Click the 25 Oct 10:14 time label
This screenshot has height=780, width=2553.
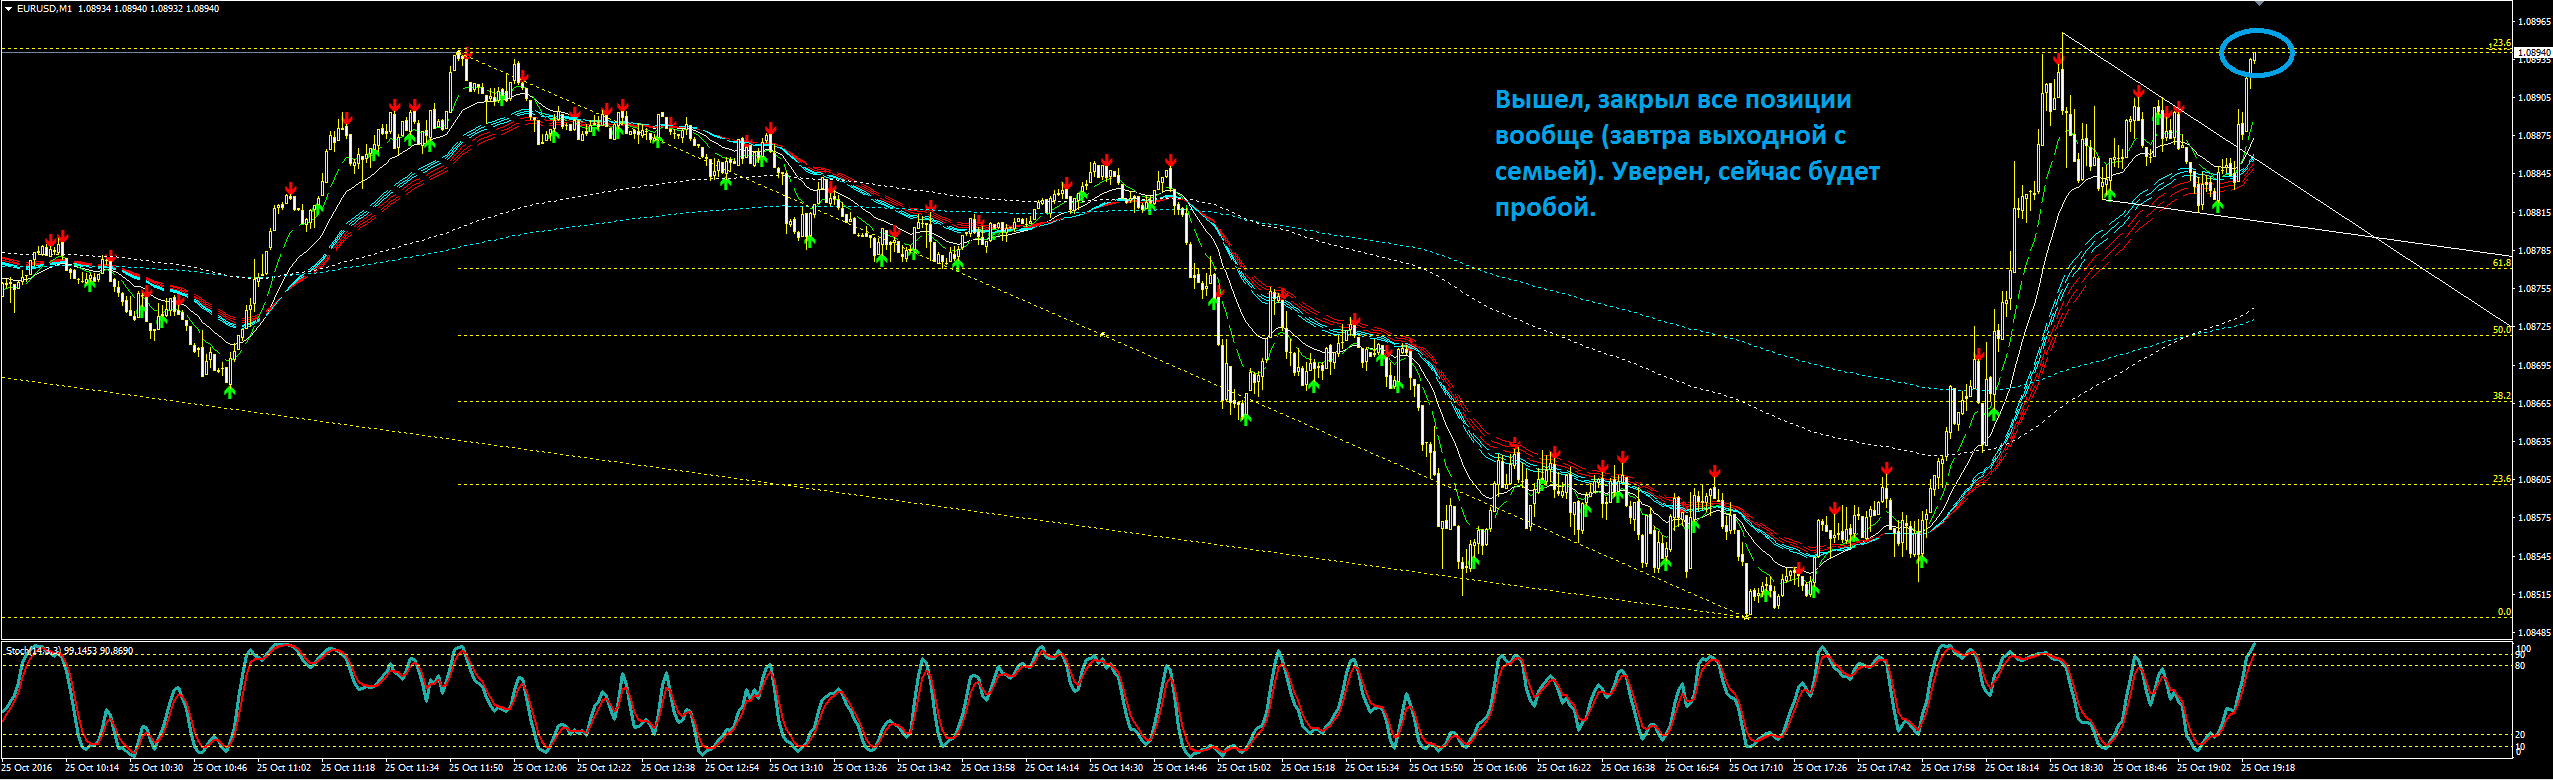(93, 769)
